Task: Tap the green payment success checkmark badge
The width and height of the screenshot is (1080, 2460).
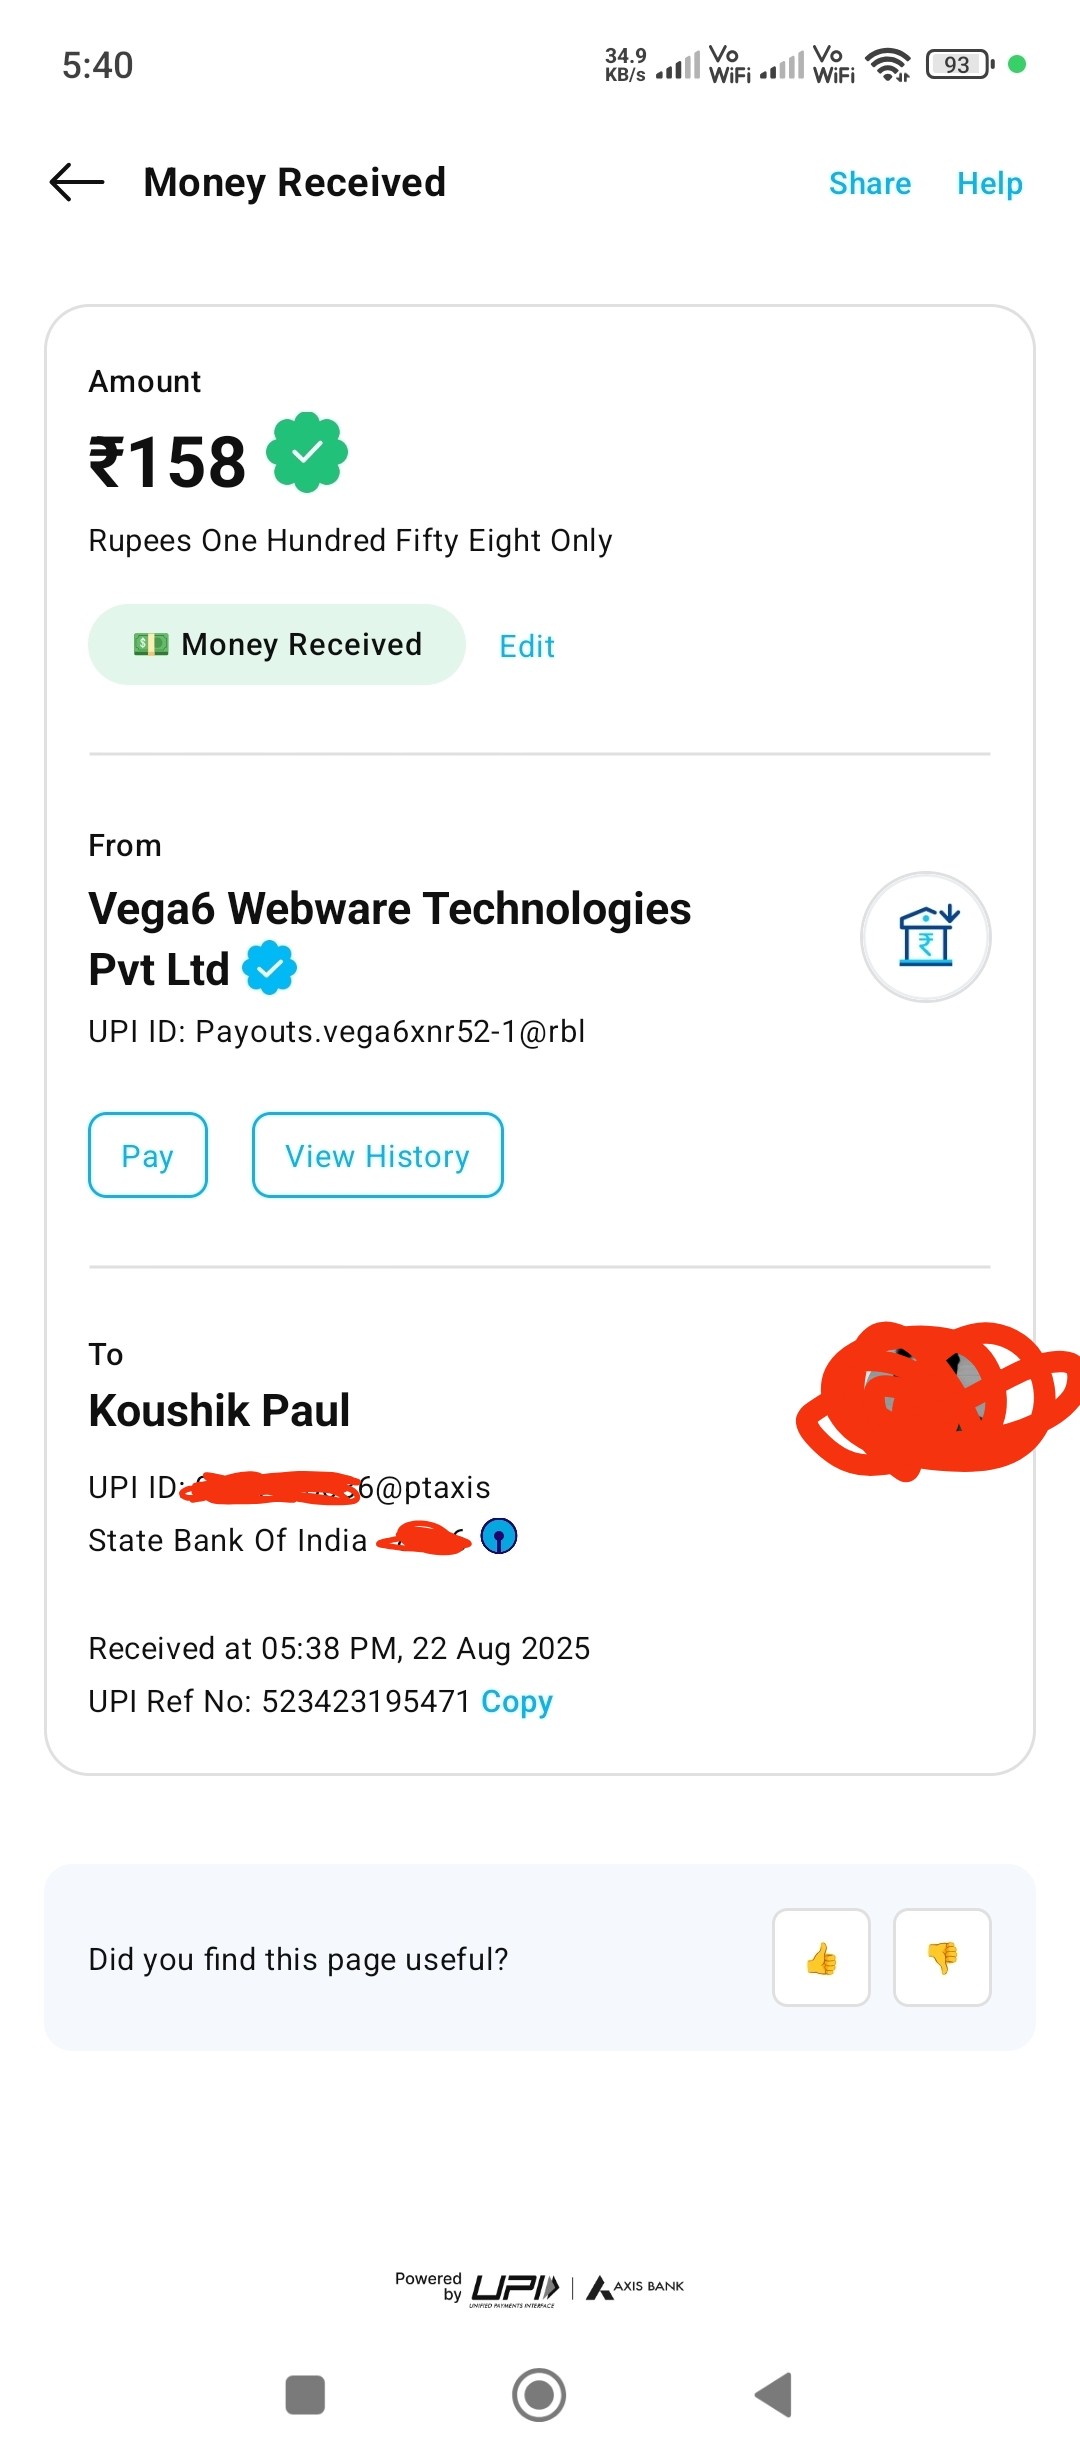Action: (307, 453)
